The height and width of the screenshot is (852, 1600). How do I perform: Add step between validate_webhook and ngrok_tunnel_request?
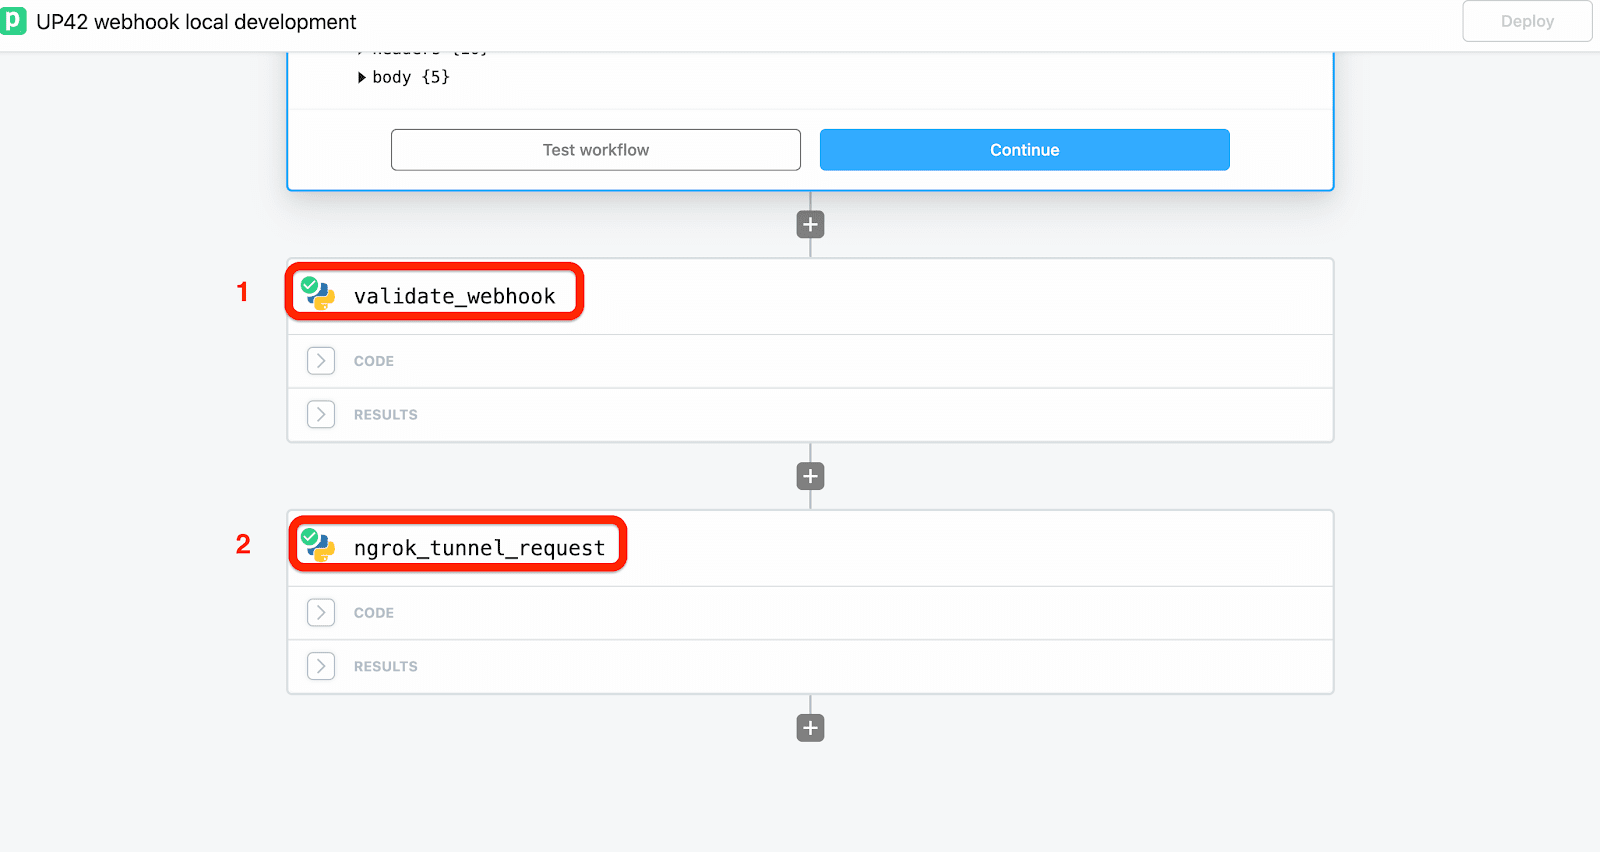(x=811, y=476)
